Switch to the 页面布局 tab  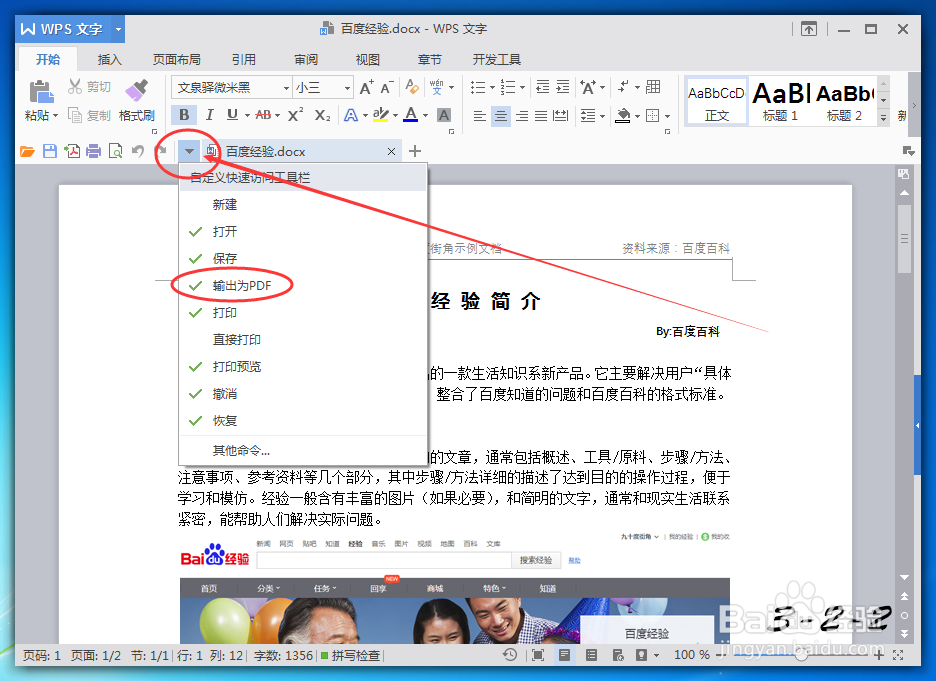(177, 60)
